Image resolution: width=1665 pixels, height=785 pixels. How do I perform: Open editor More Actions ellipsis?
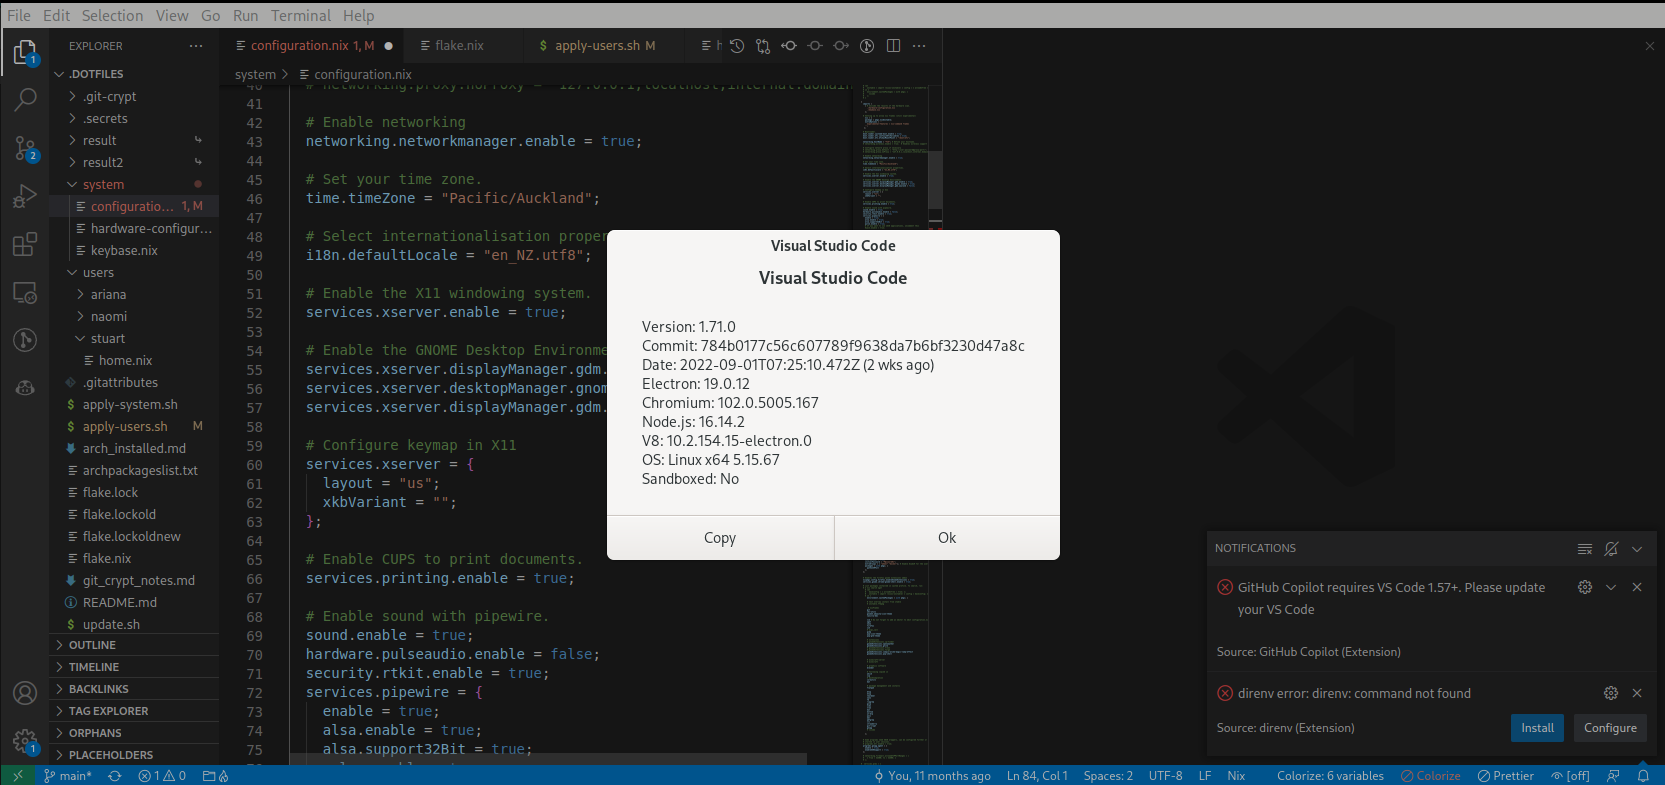919,46
